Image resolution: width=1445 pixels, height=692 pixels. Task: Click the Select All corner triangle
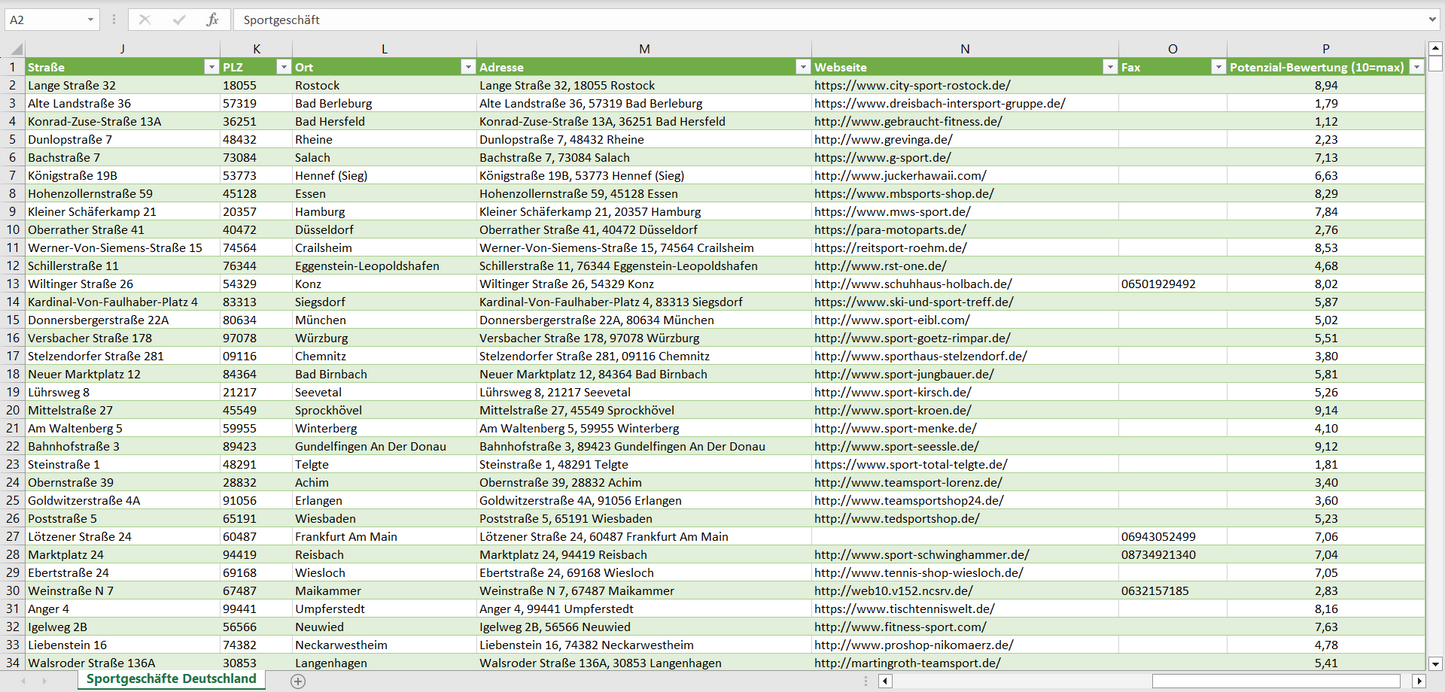14,50
